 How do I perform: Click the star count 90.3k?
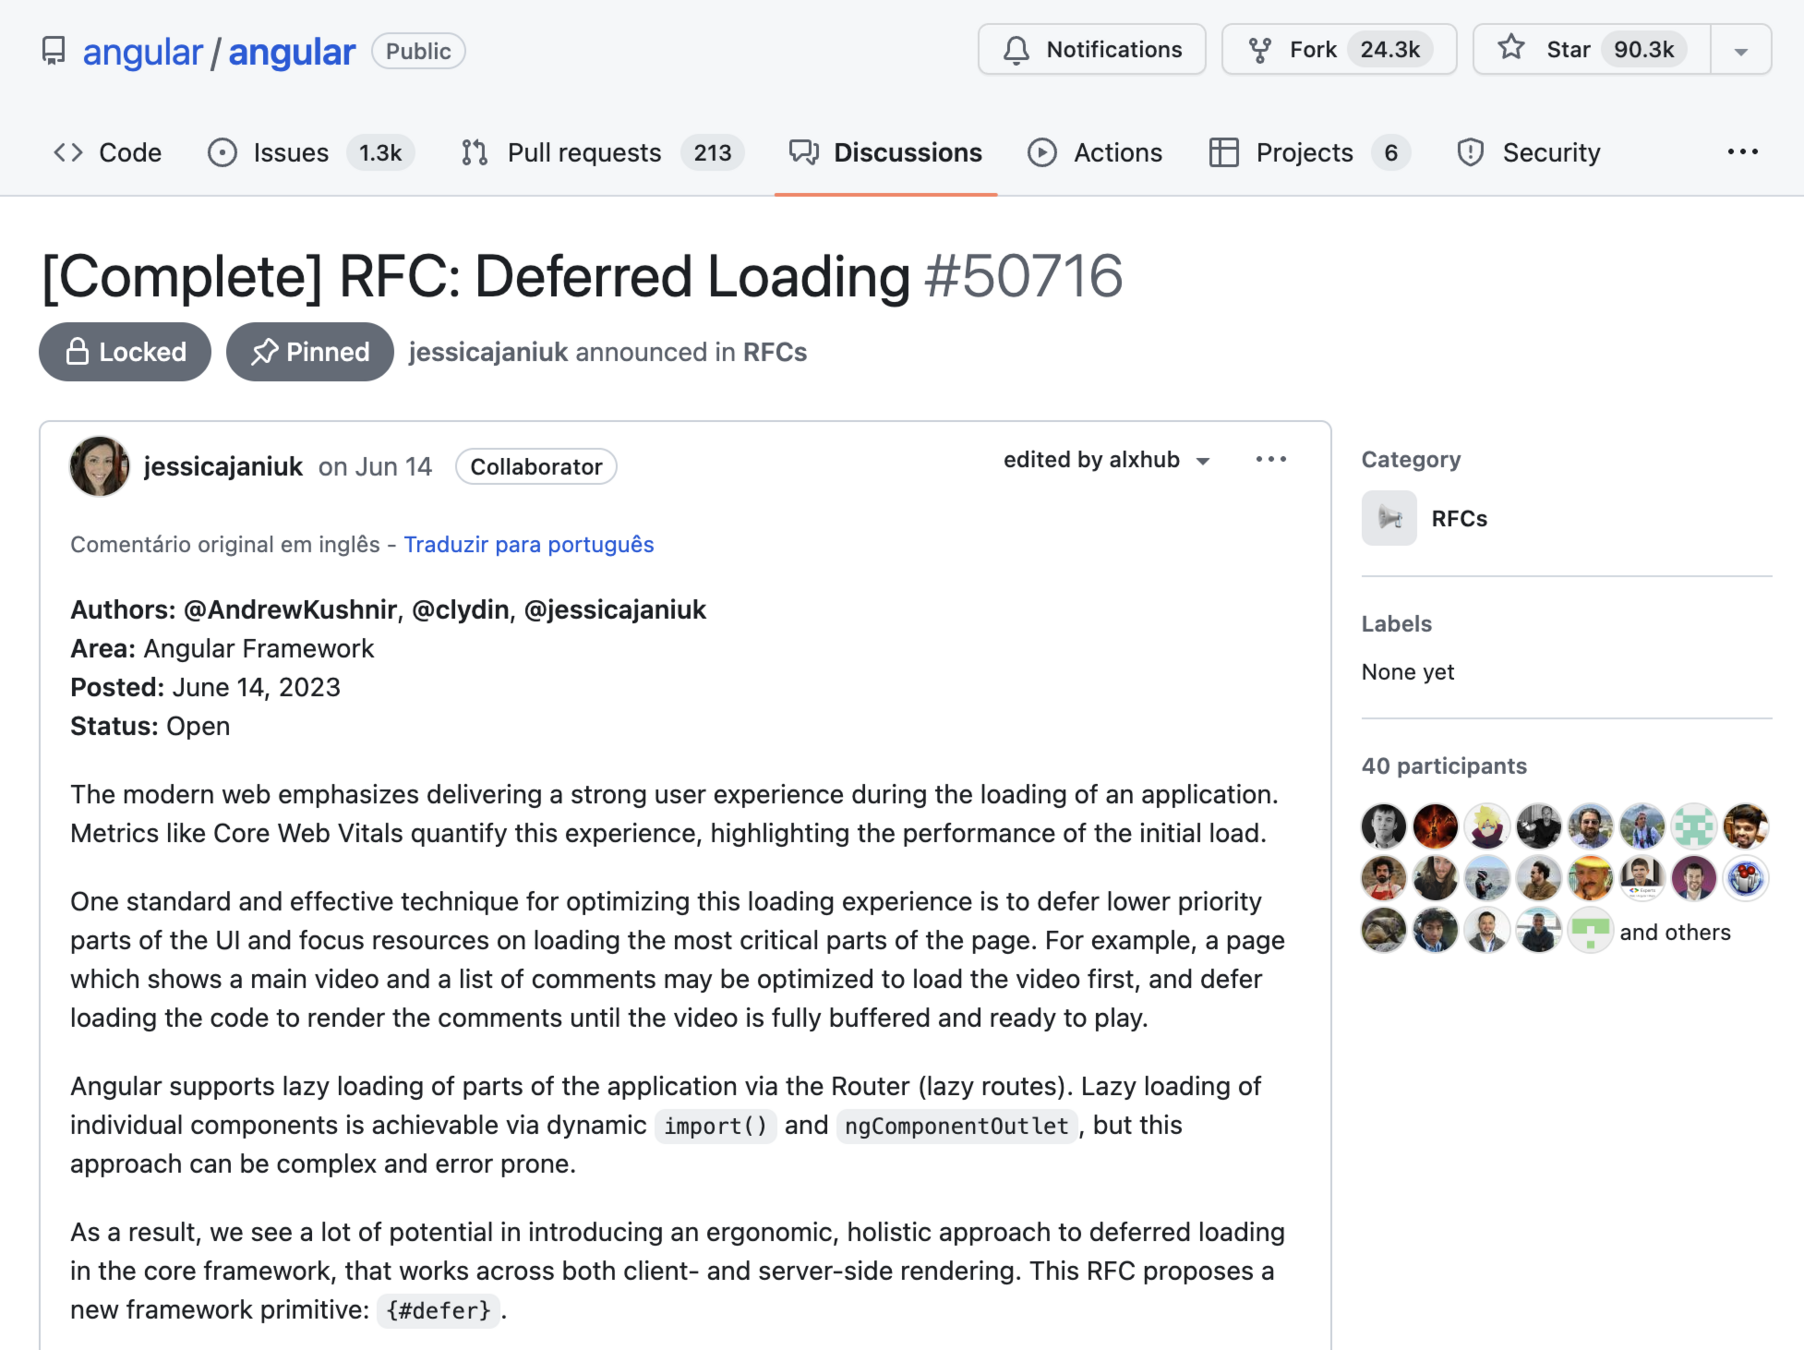1644,50
